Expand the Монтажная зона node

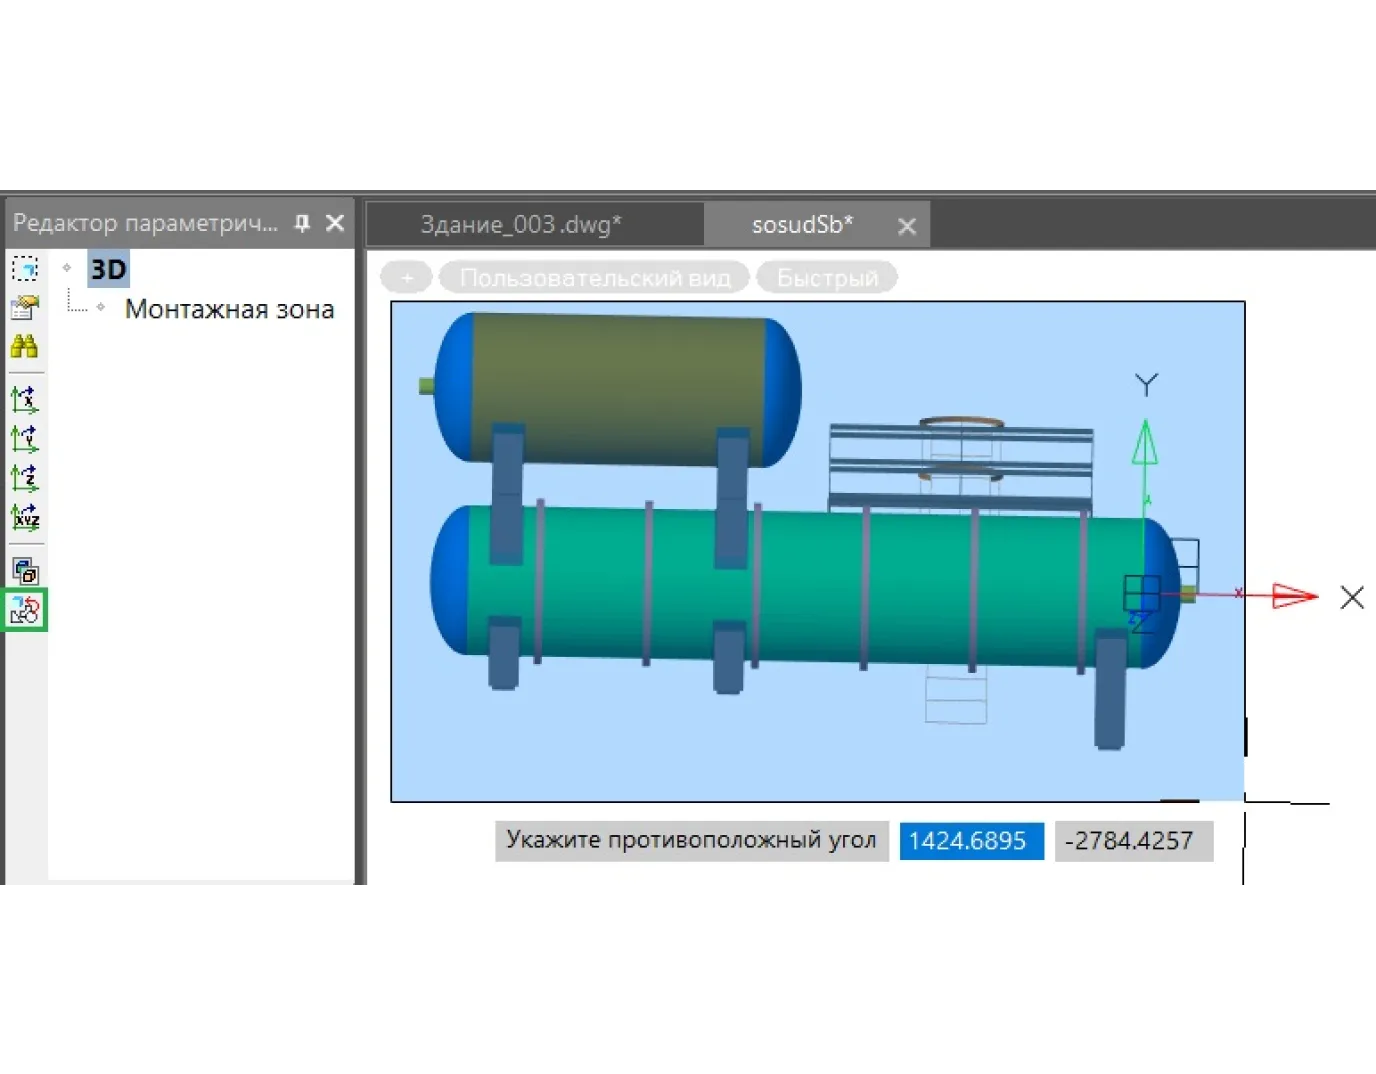tap(101, 307)
